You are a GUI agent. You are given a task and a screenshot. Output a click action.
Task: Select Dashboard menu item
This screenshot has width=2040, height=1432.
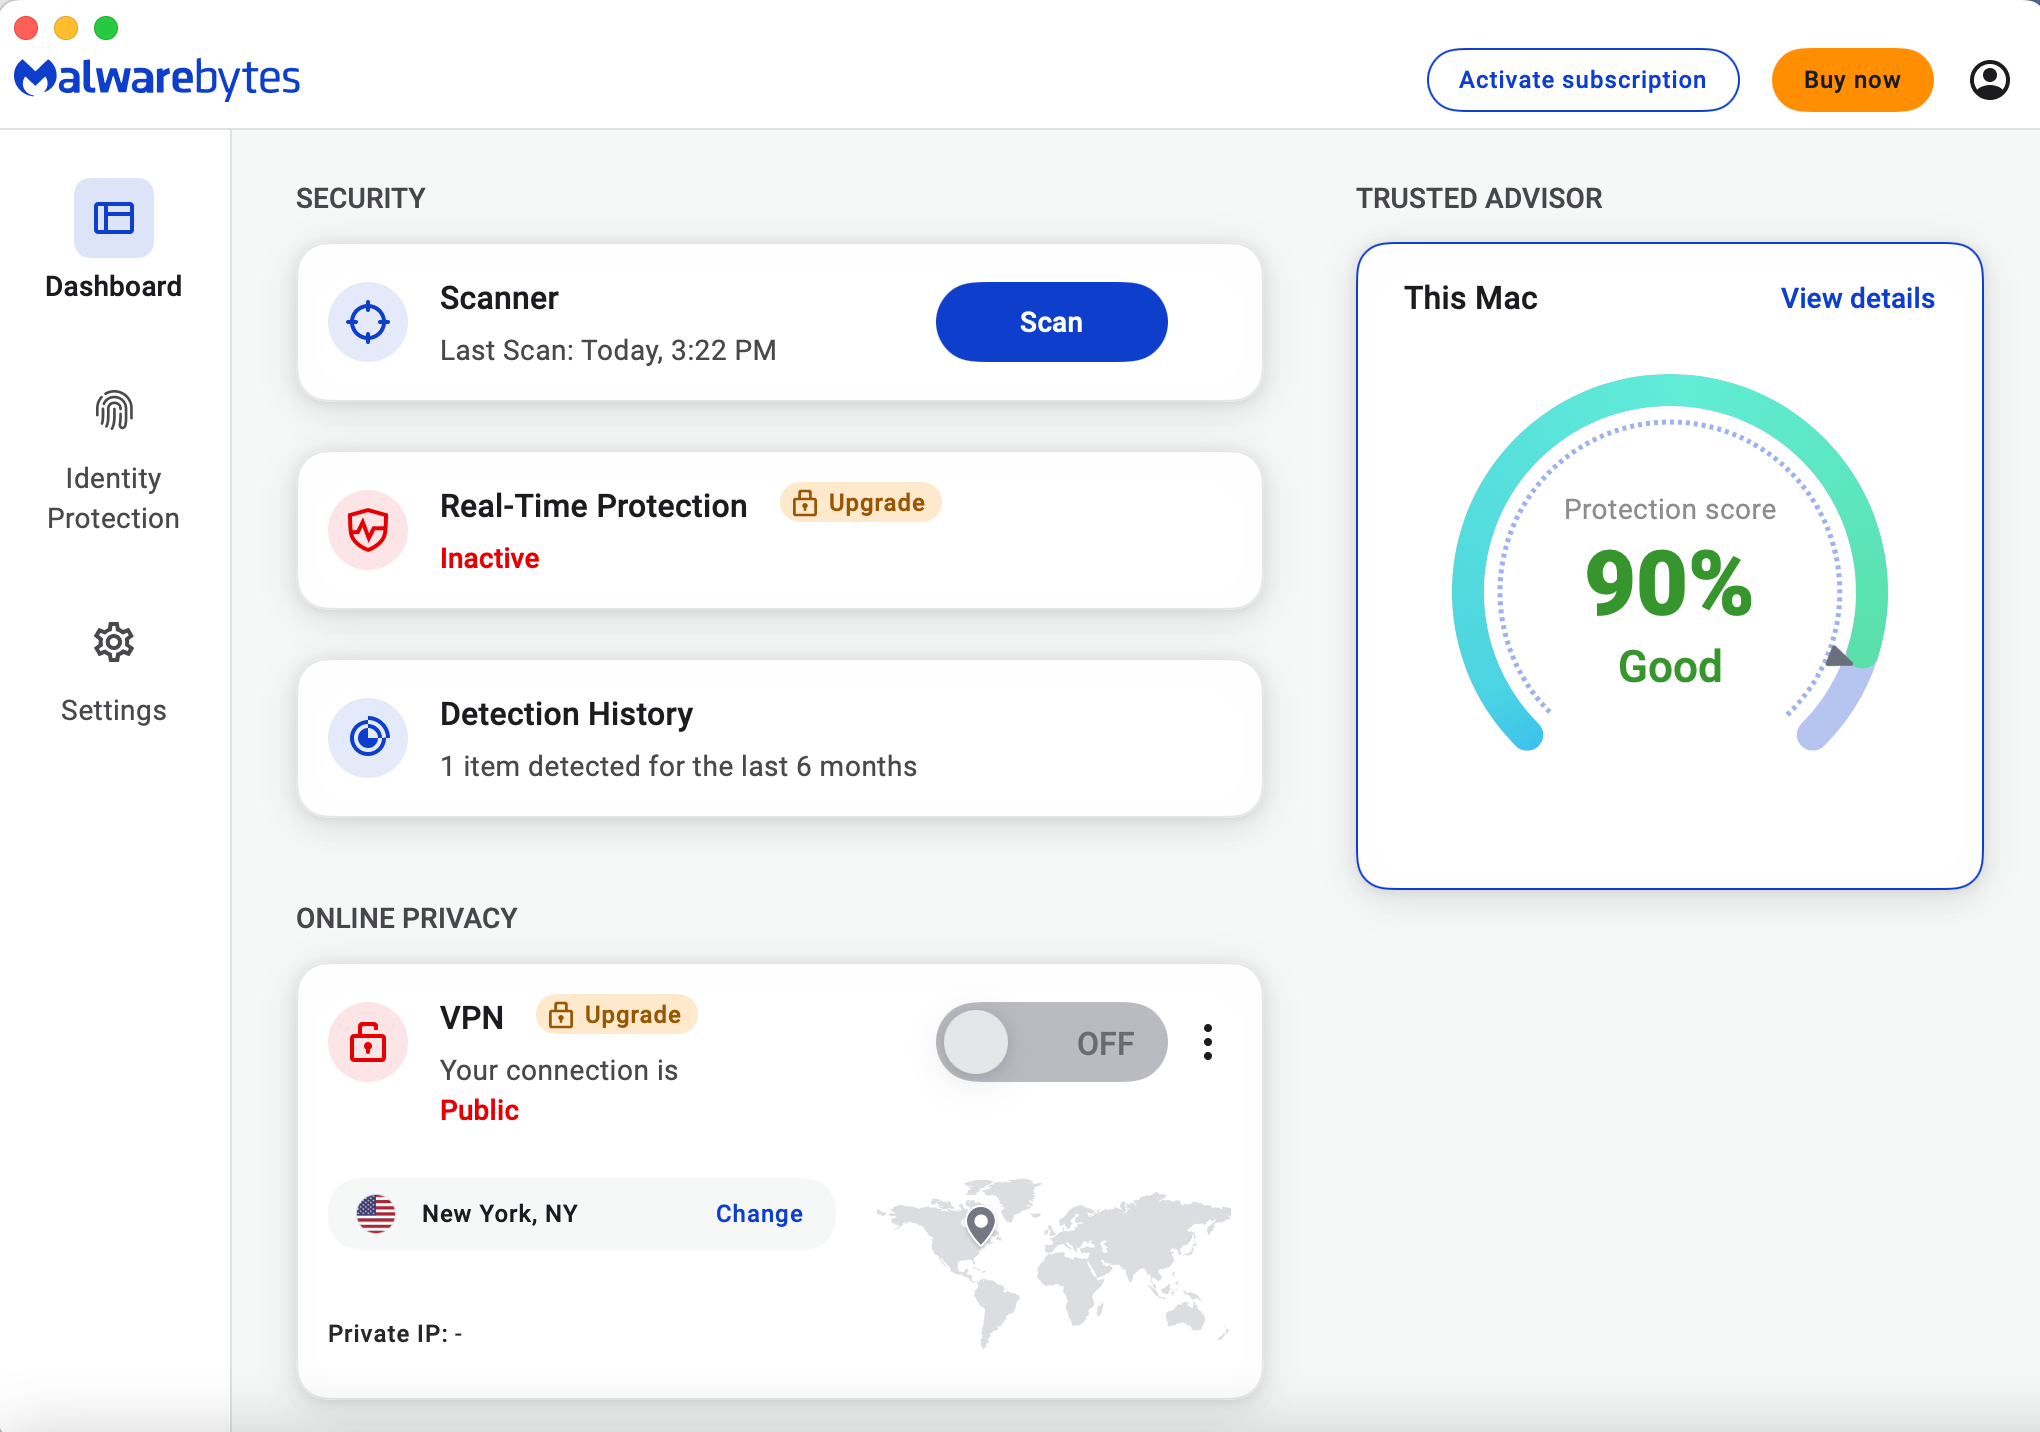pos(113,240)
